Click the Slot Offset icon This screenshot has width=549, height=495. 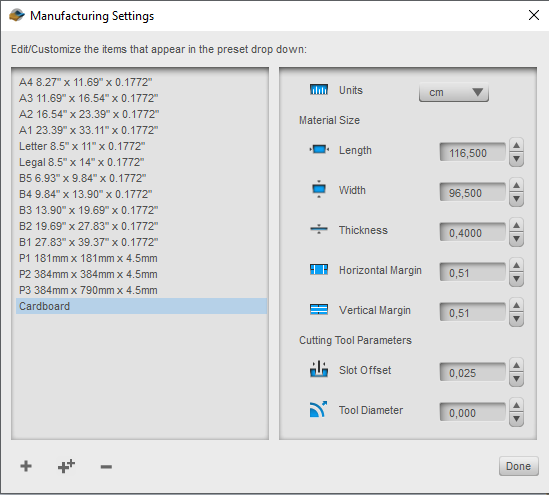click(319, 369)
